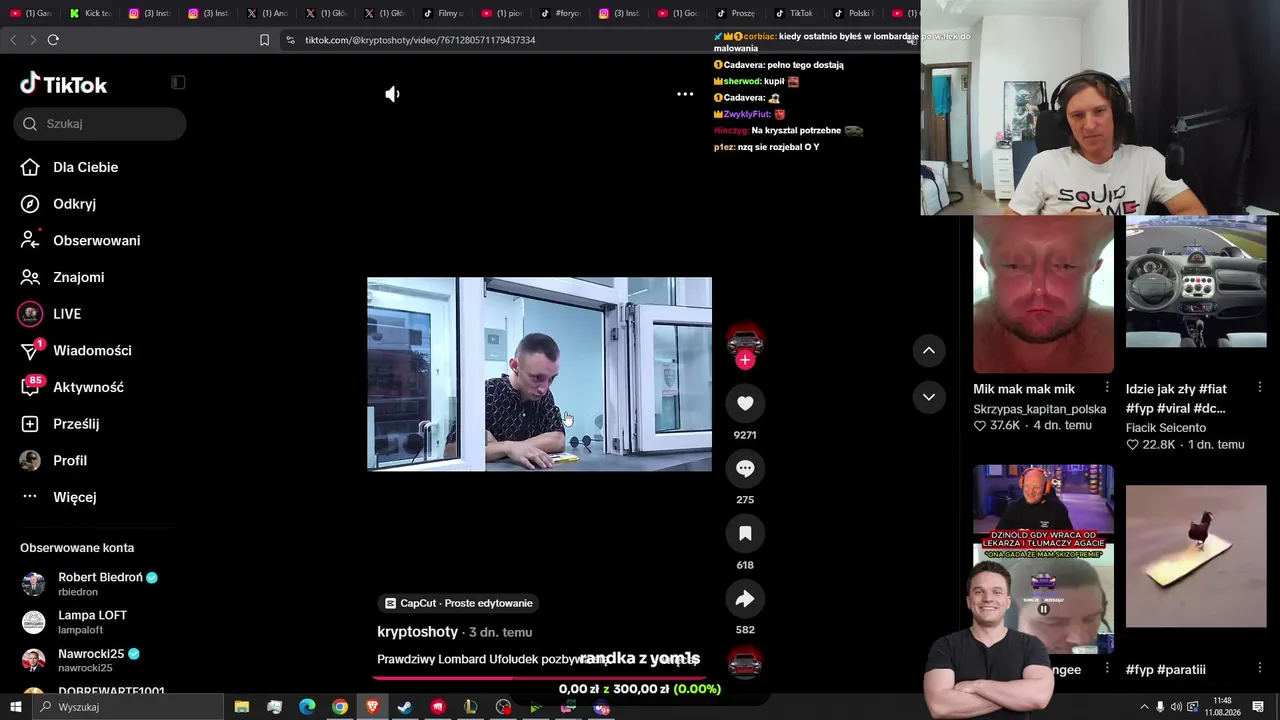
Task: Open comments with the speech bubble icon
Action: point(745,468)
